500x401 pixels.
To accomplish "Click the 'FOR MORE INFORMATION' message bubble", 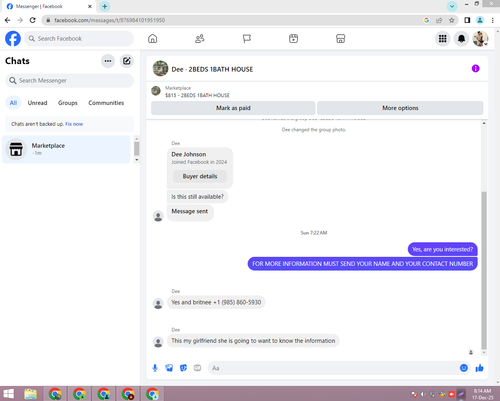I will point(362,264).
